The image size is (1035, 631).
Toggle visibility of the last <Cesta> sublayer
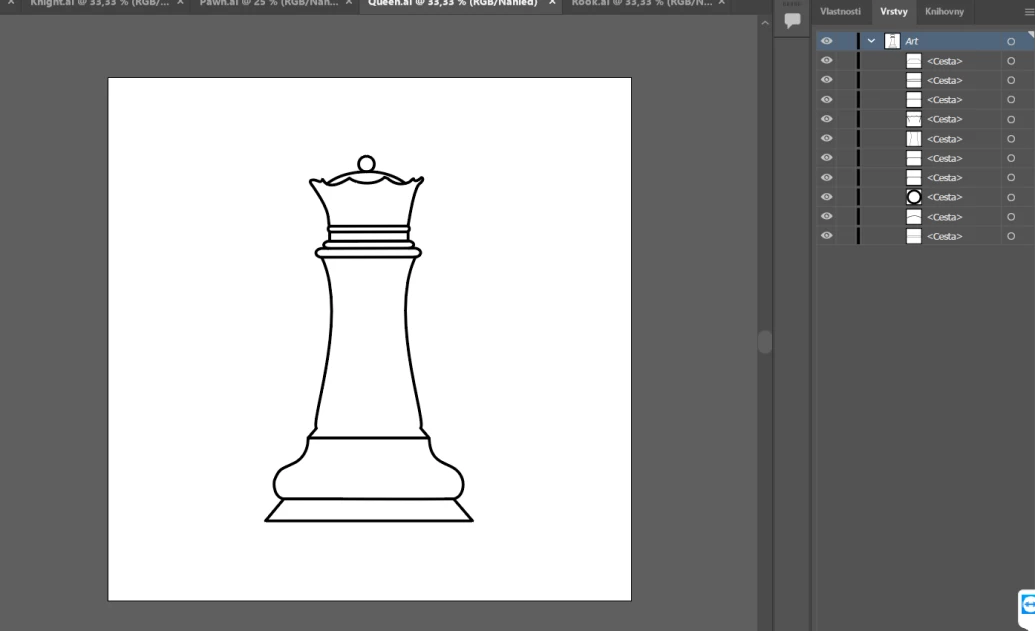[x=826, y=235]
